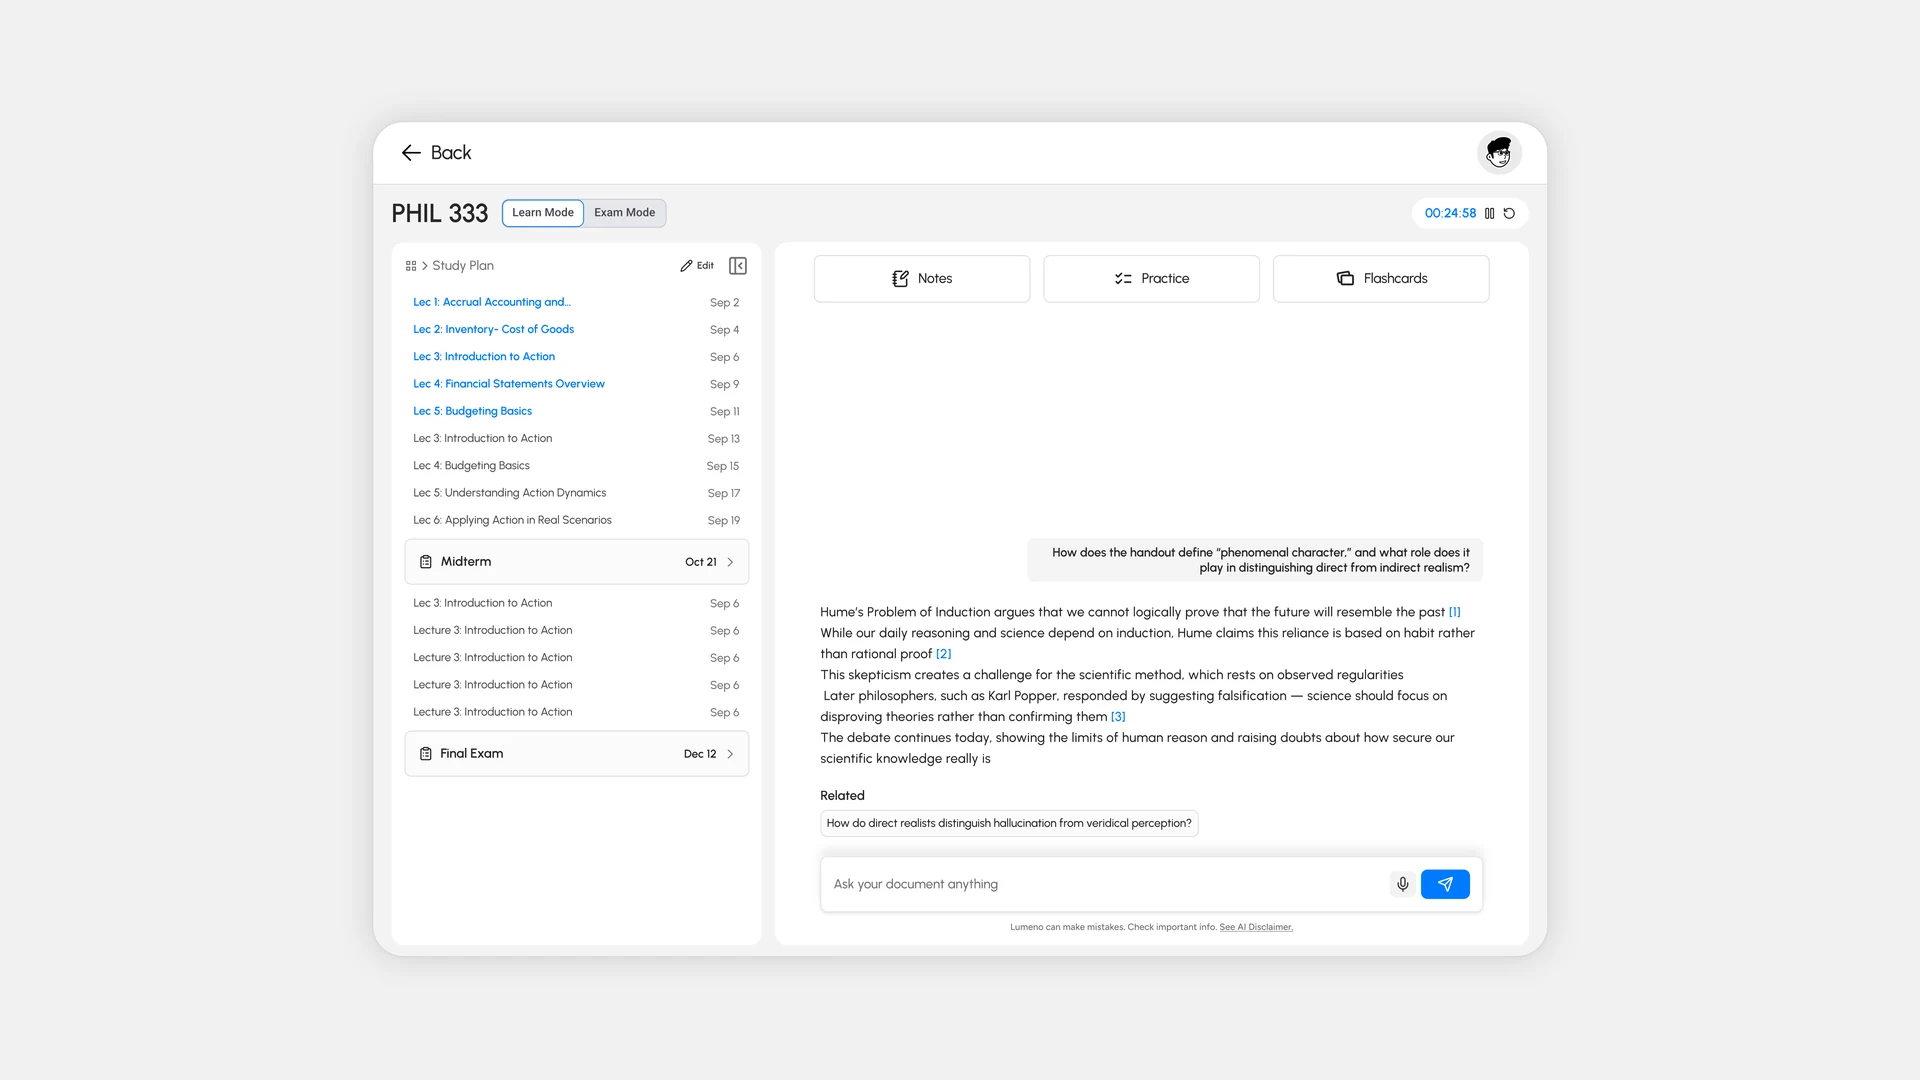Screen dimensions: 1920x1080
Task: Open the Practice tab
Action: point(1152,279)
